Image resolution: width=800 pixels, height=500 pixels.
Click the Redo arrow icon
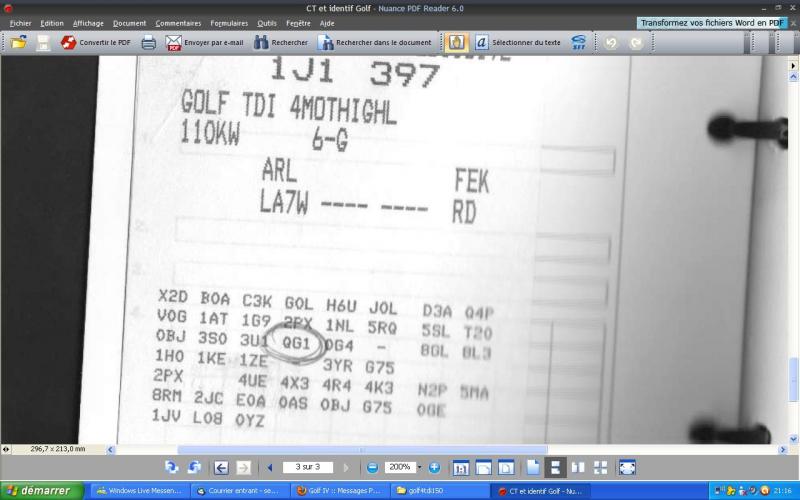[x=636, y=43]
